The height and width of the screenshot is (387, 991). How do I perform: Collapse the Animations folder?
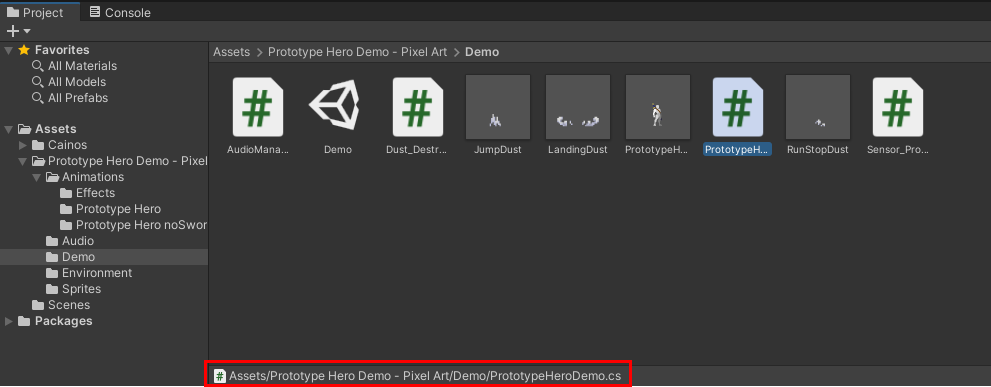(37, 177)
